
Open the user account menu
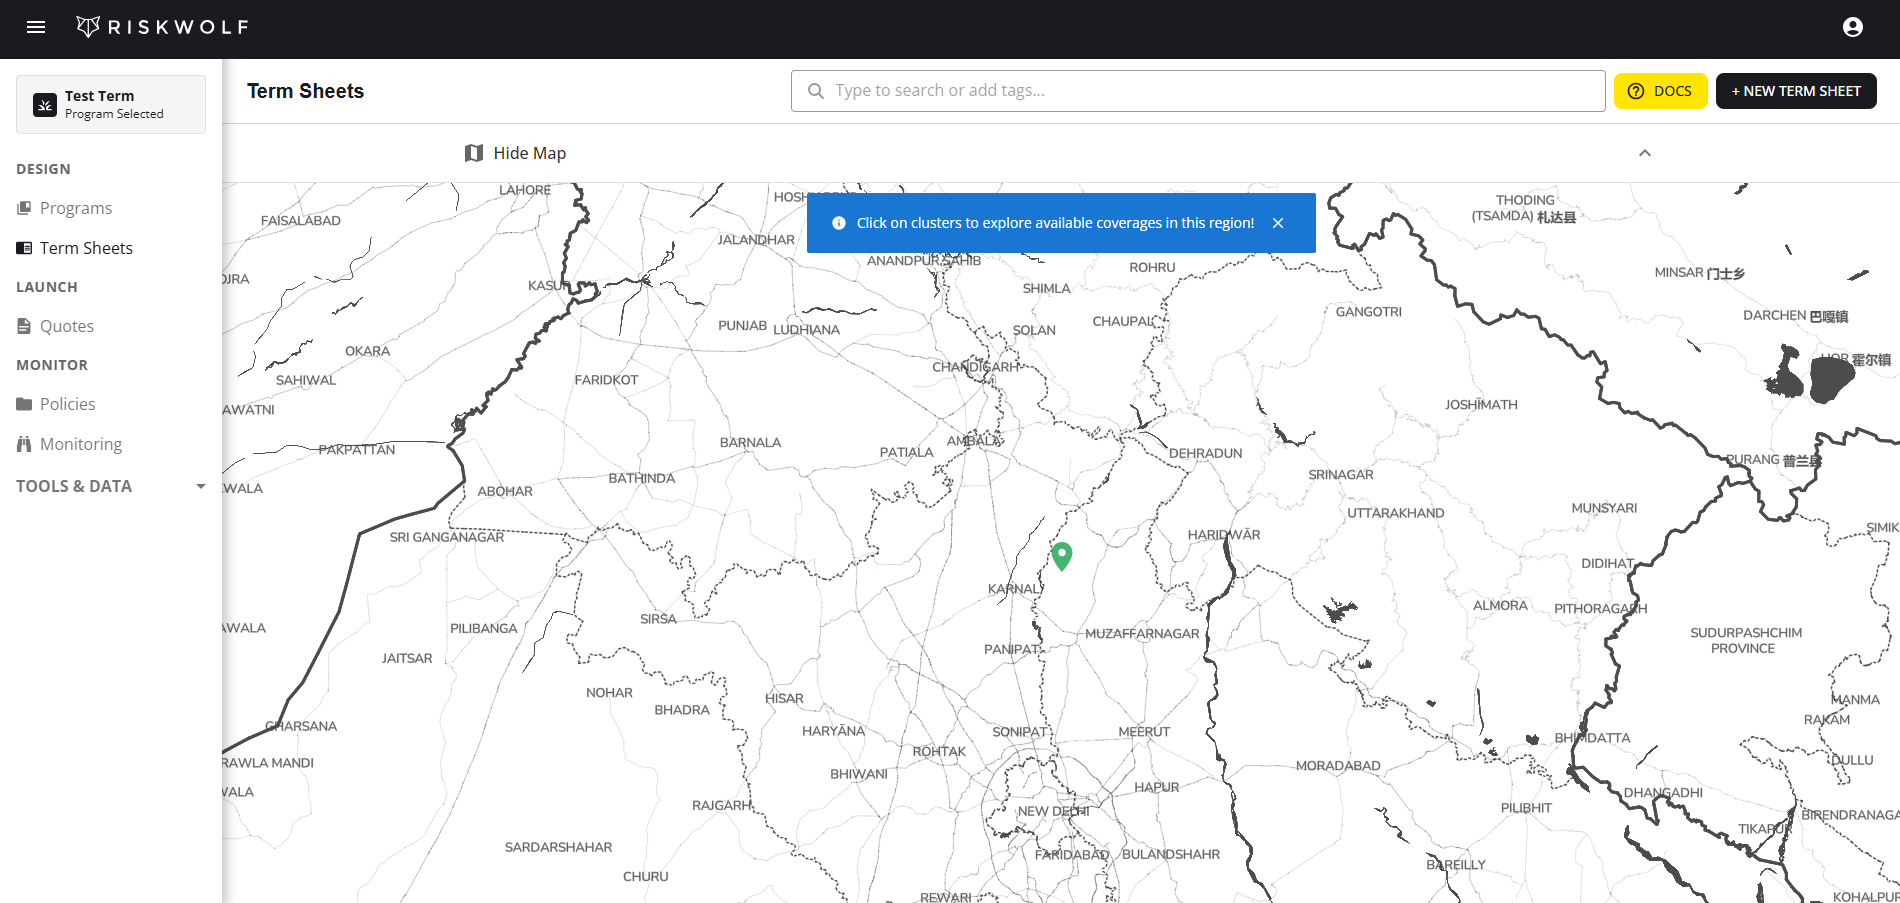click(x=1852, y=26)
